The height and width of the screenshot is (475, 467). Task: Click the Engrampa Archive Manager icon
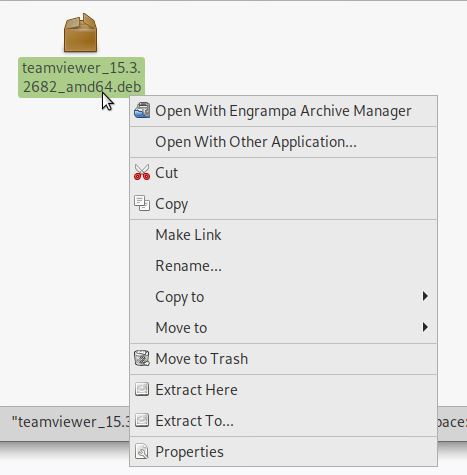click(142, 110)
